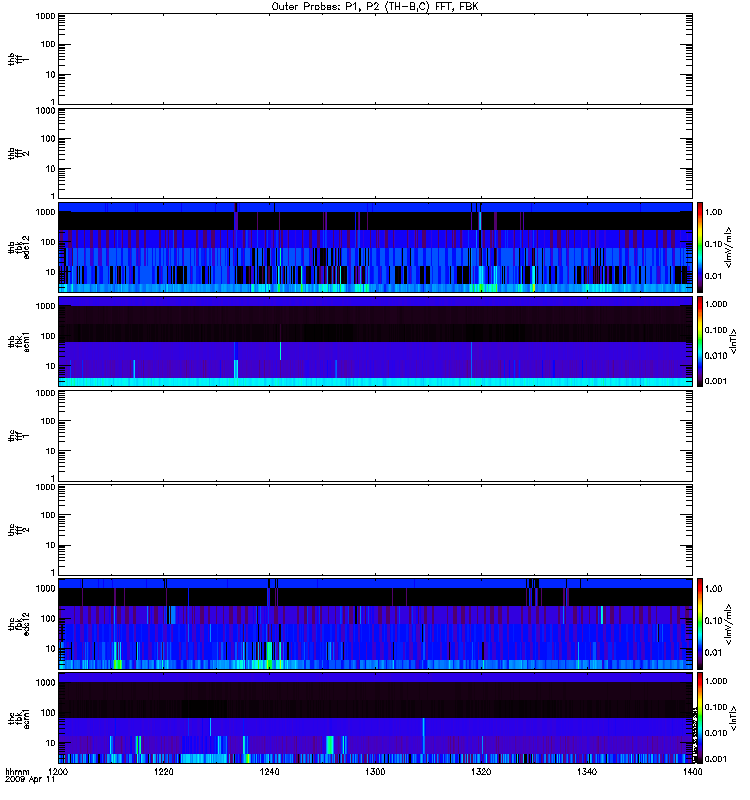Viewport: 750px width, 800px height.
Task: Click the 10 y-axis label of thb fbk edc12
Action: point(51,272)
